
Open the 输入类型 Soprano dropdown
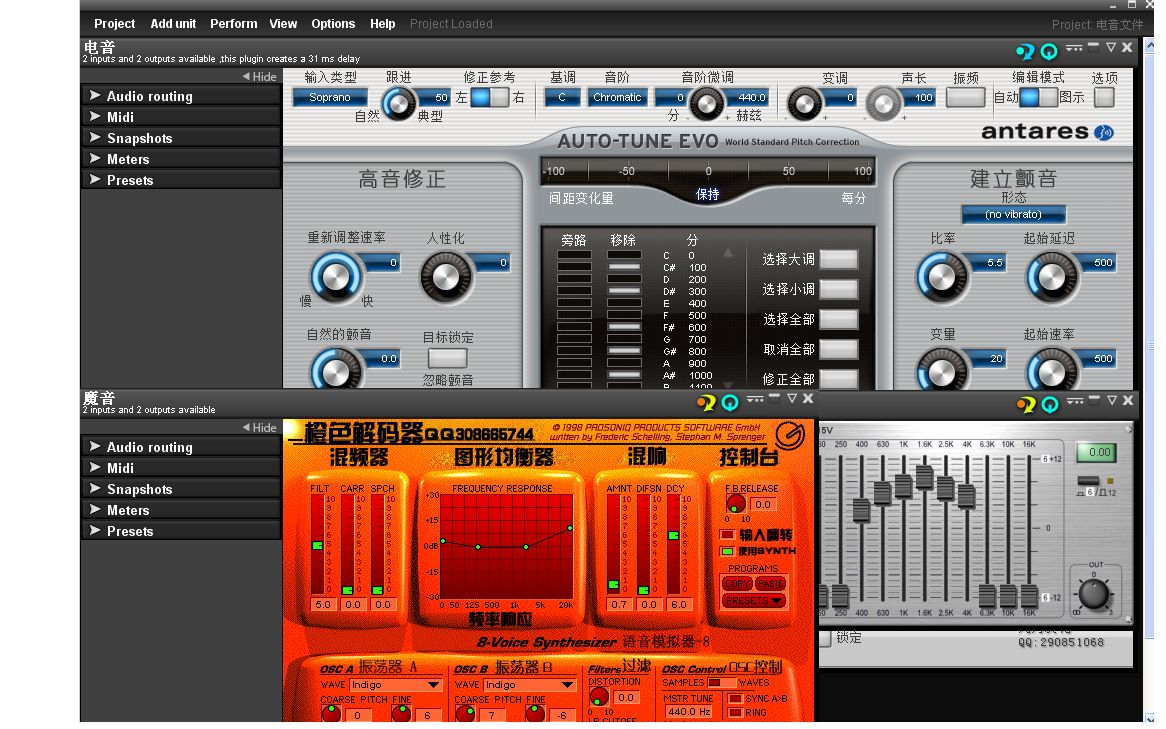[x=330, y=97]
